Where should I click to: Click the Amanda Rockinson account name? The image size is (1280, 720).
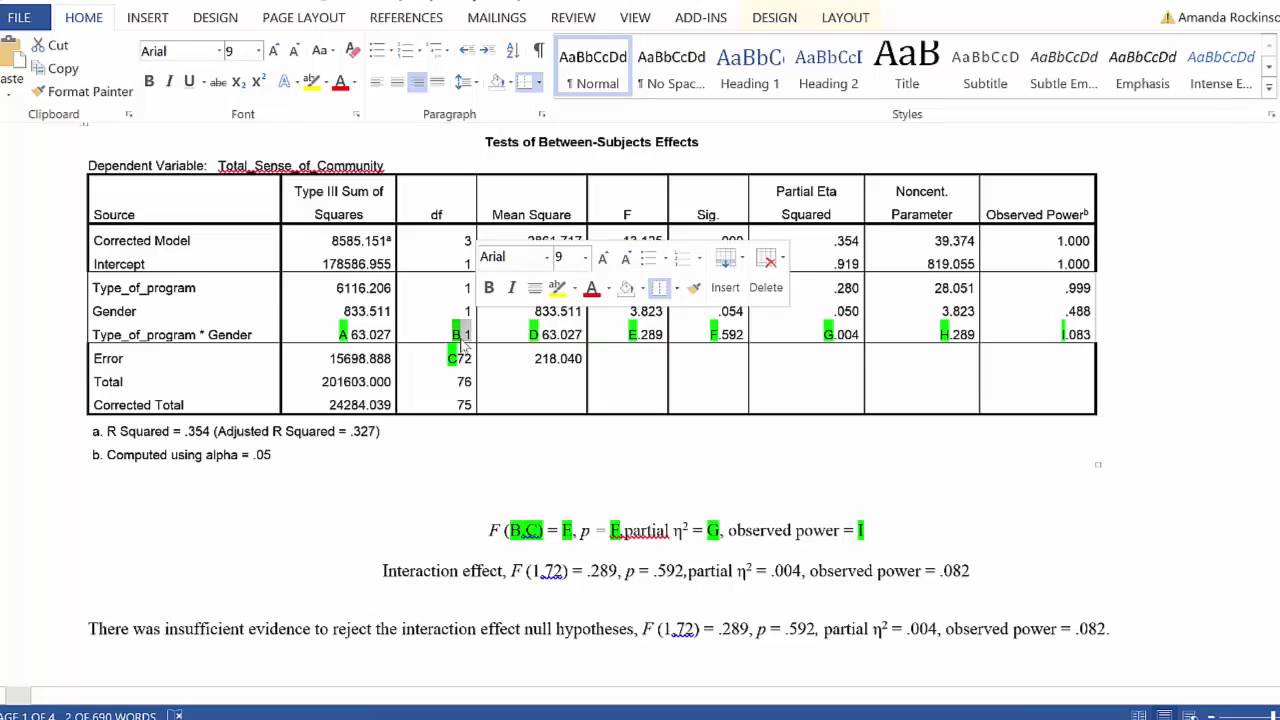click(1229, 17)
